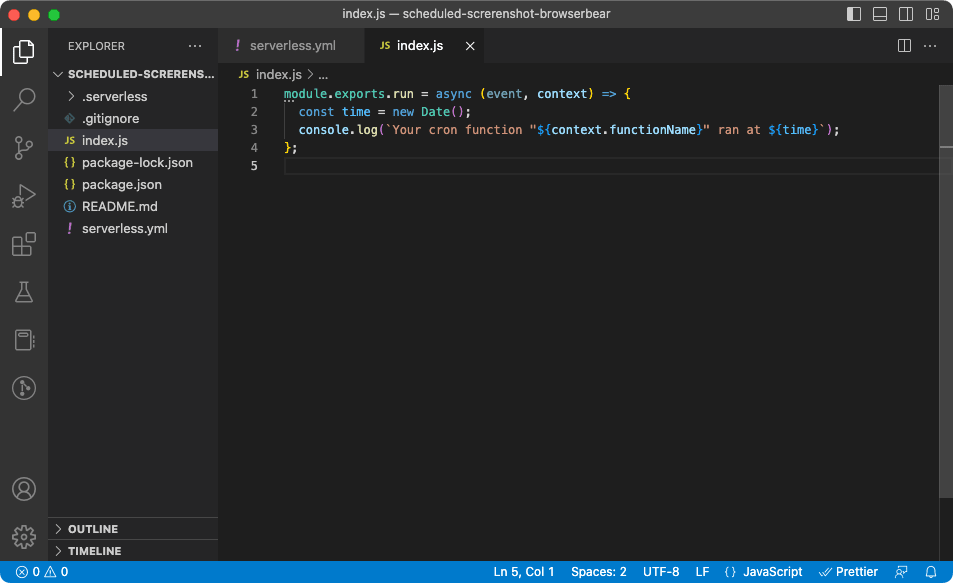Open the Explorer panel actions menu
Image resolution: width=953 pixels, height=583 pixels.
pos(196,45)
